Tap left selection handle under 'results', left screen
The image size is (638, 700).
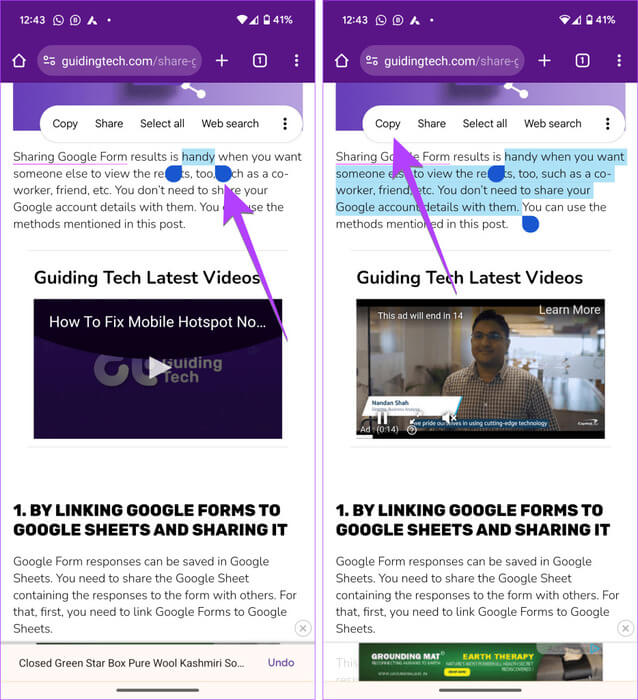click(174, 174)
